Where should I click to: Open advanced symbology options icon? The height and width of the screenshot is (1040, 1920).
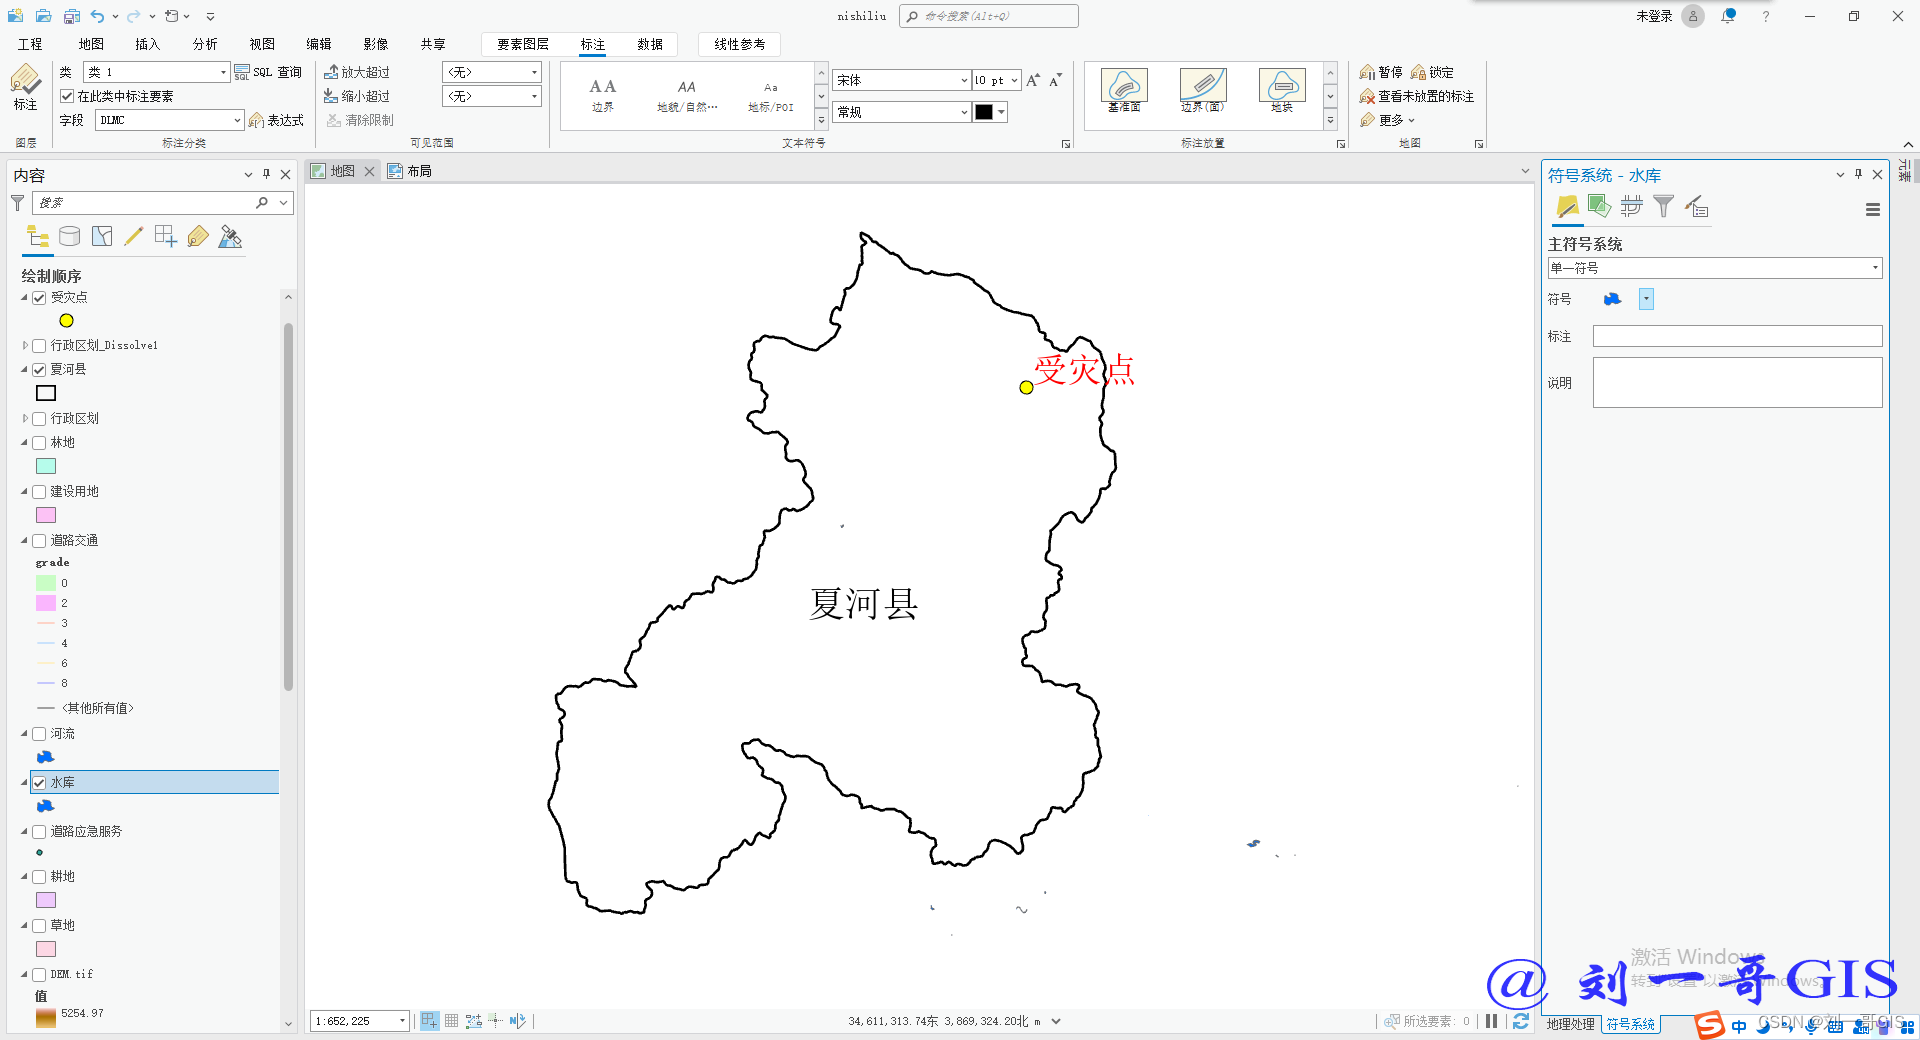pyautogui.click(x=1696, y=207)
